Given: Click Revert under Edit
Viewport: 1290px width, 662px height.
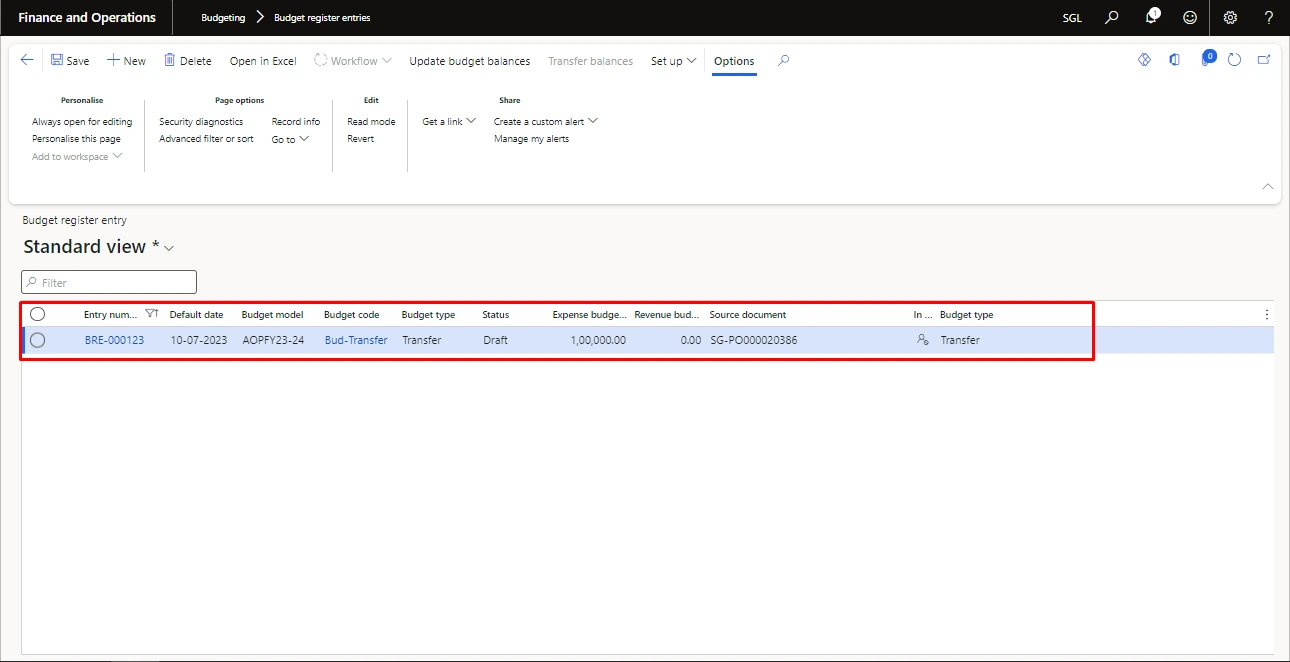Looking at the screenshot, I should (360, 139).
